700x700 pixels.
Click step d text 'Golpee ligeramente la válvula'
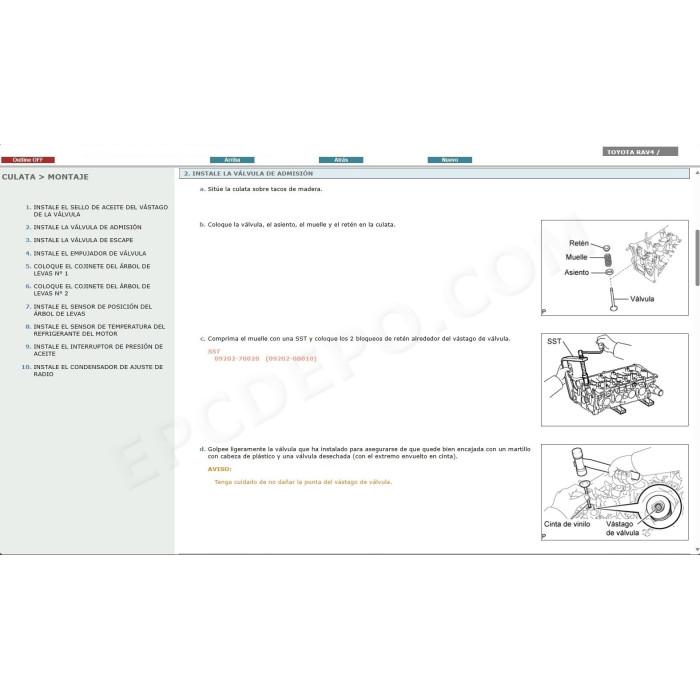(x=369, y=453)
